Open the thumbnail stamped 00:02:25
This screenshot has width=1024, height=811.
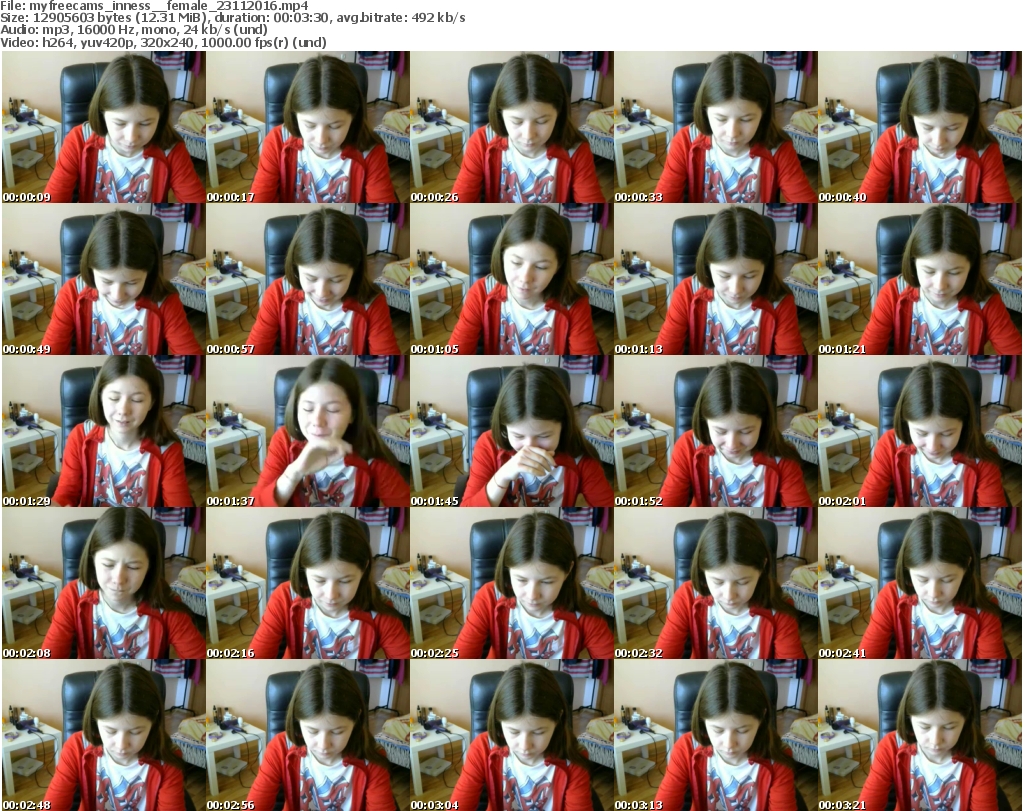coord(511,584)
